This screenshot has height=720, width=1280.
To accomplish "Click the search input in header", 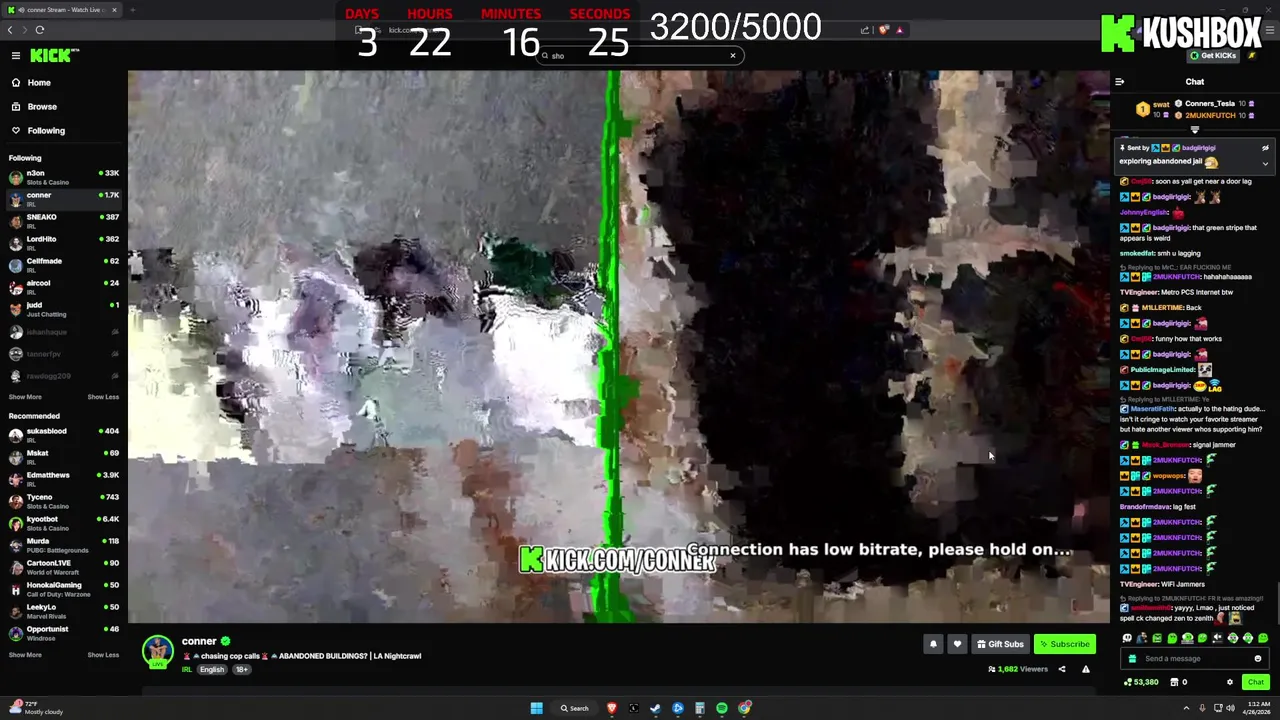I will pyautogui.click(x=640, y=55).
